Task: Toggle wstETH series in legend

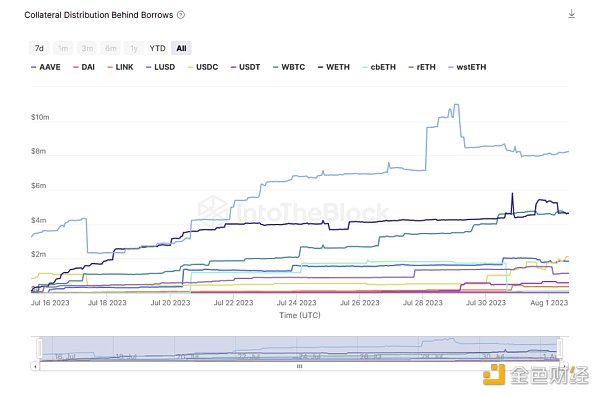Action: click(x=467, y=67)
